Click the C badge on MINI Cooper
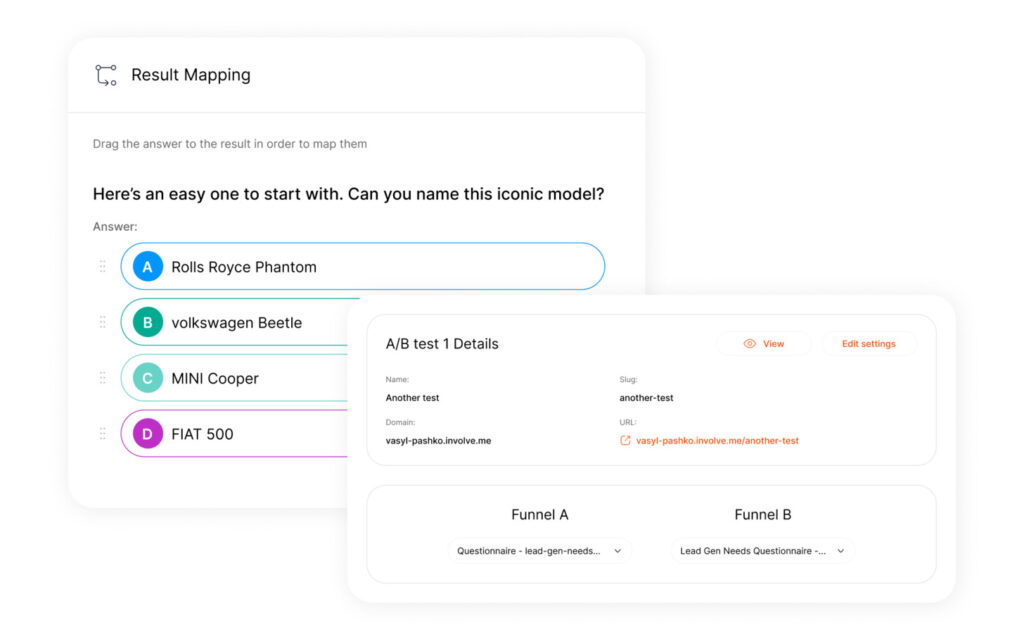Screen dimensions: 1024x639 click(147, 378)
